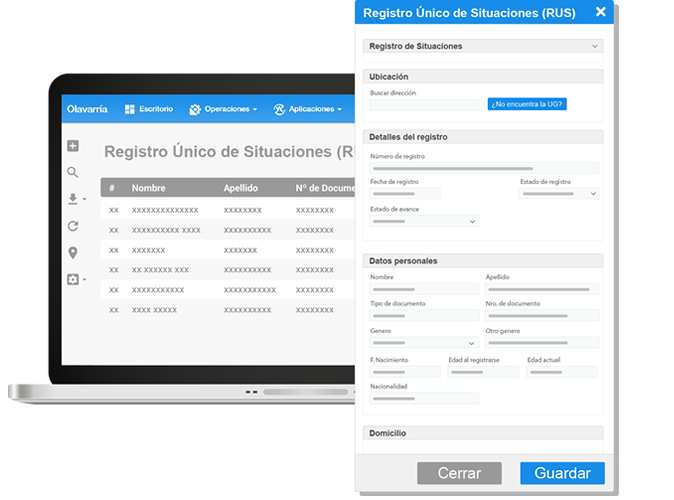Click the refresh icon in left sidebar

click(73, 226)
